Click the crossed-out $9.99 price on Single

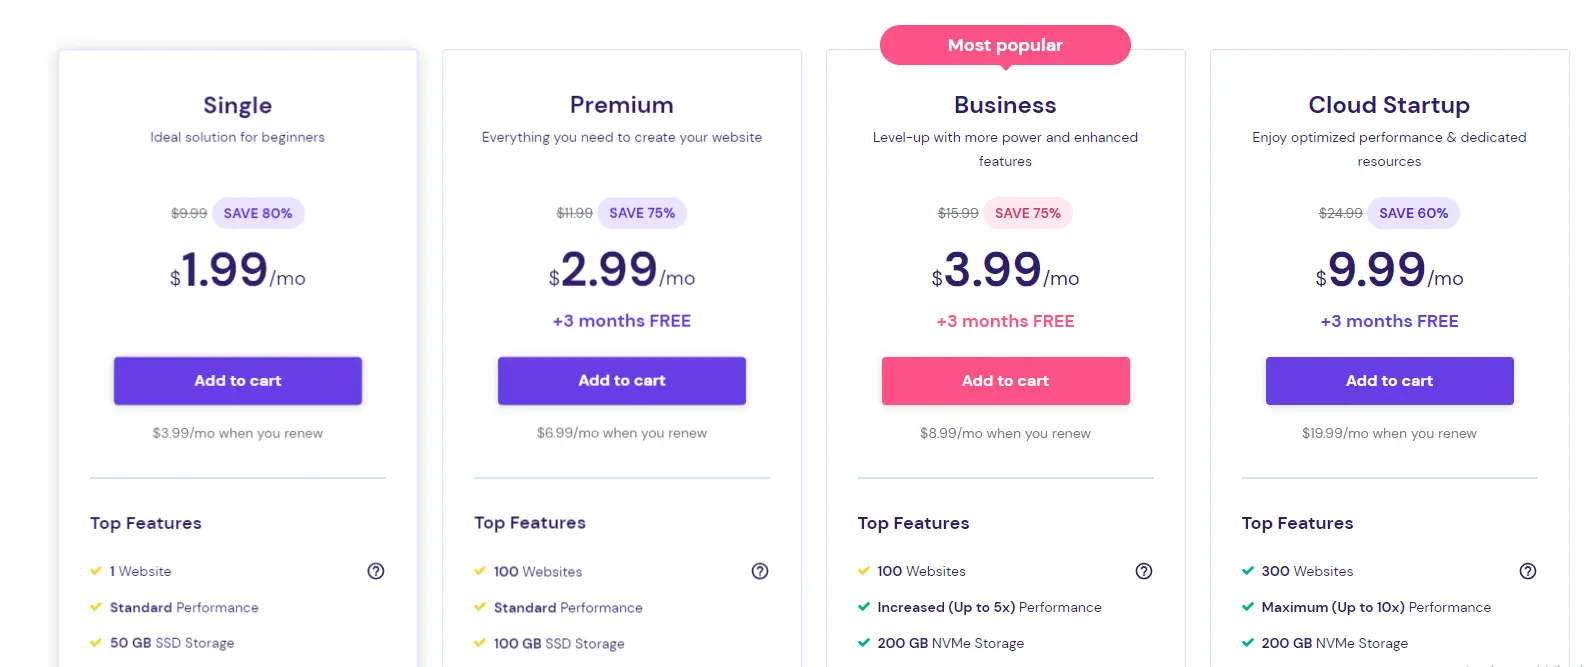click(188, 213)
